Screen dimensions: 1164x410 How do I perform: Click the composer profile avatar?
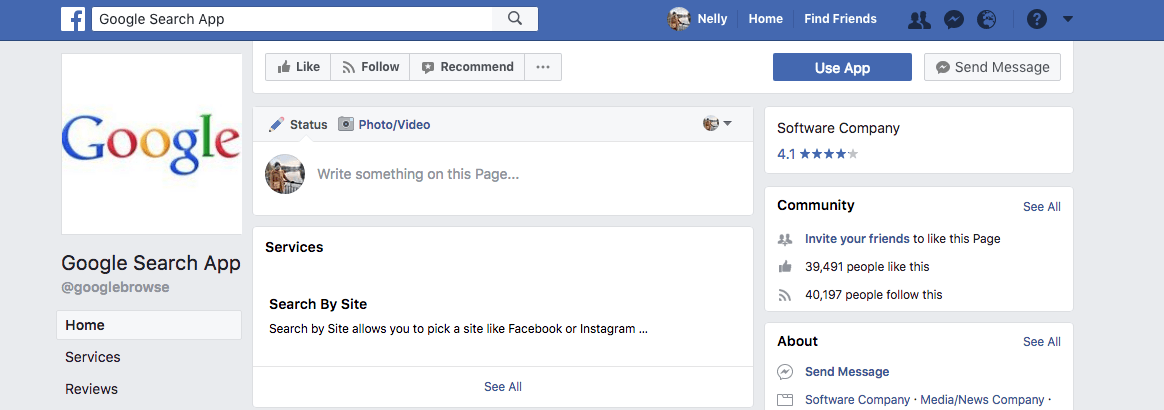(x=285, y=175)
